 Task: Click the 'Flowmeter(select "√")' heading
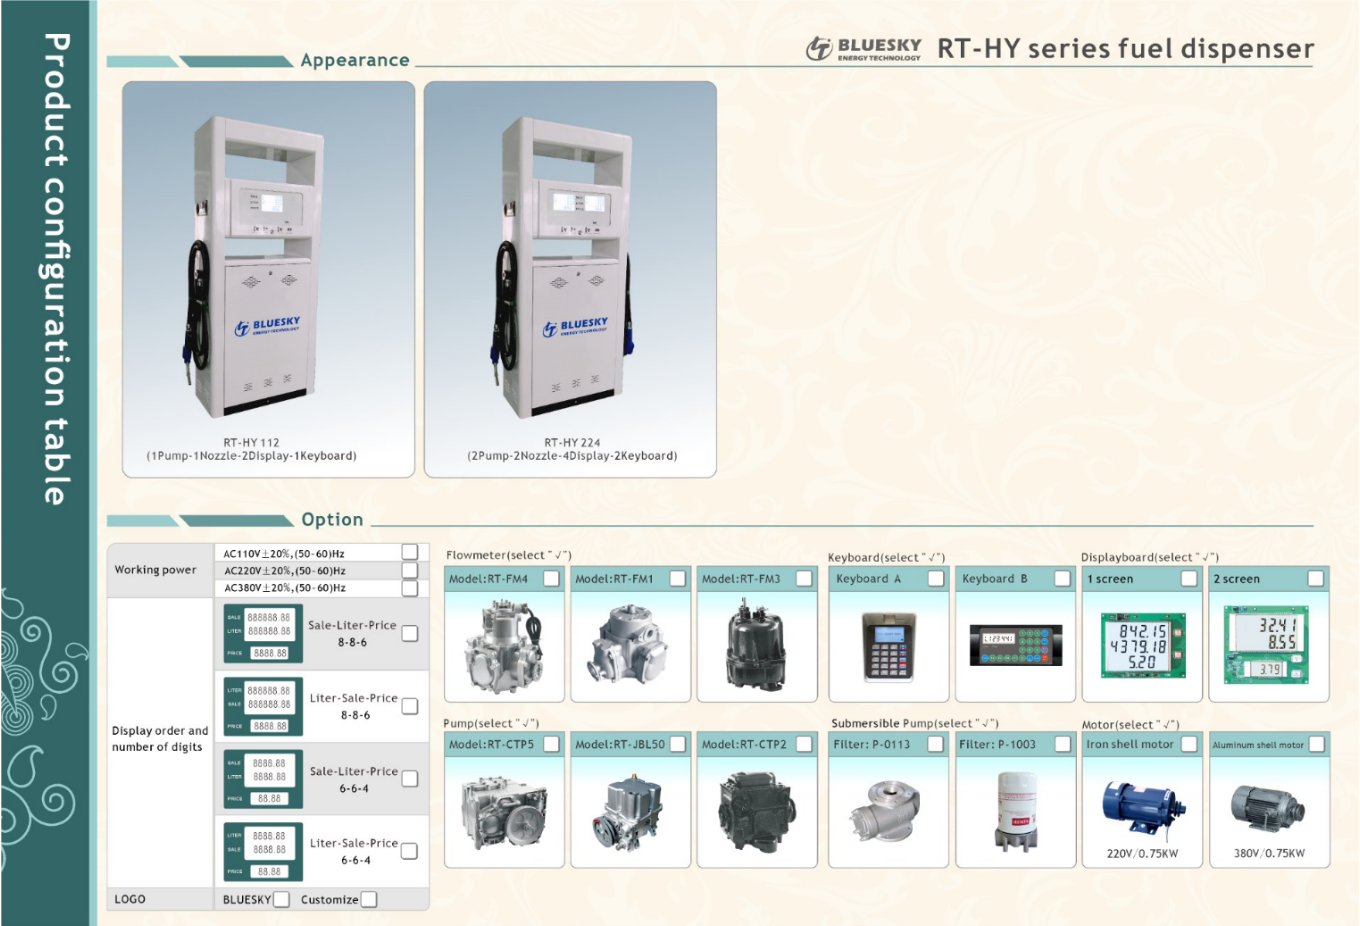(x=508, y=555)
